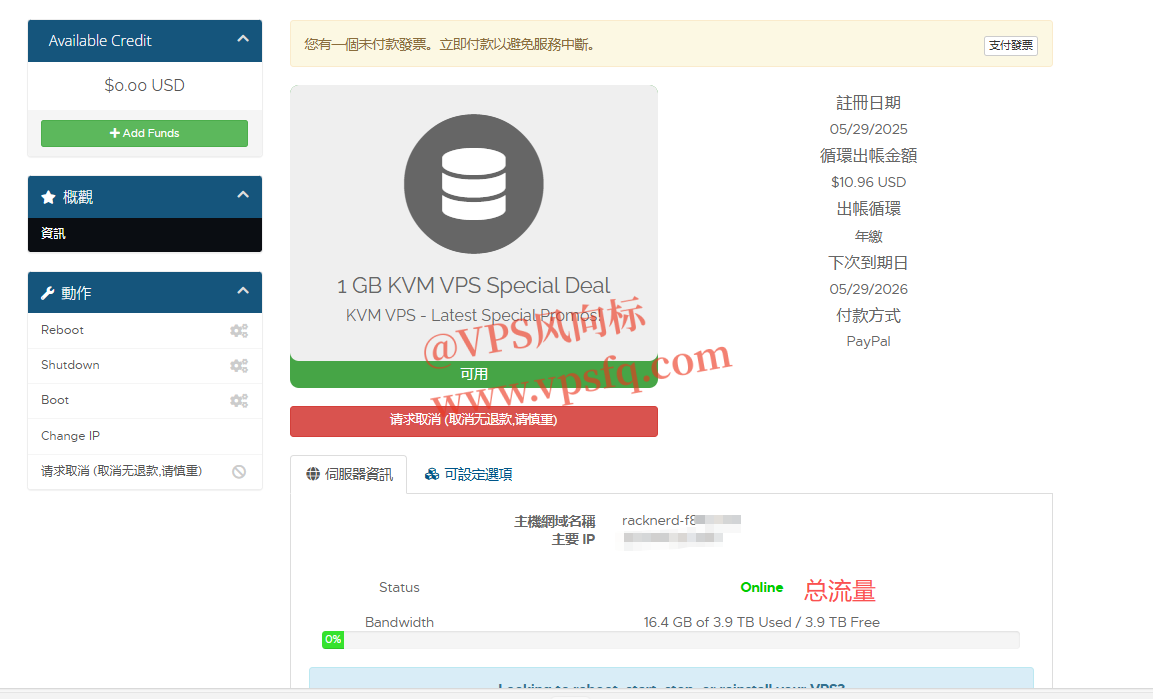Viewport: 1153px width, 699px height.
Task: Collapse the 動作 panel chevron
Action: pyautogui.click(x=243, y=291)
